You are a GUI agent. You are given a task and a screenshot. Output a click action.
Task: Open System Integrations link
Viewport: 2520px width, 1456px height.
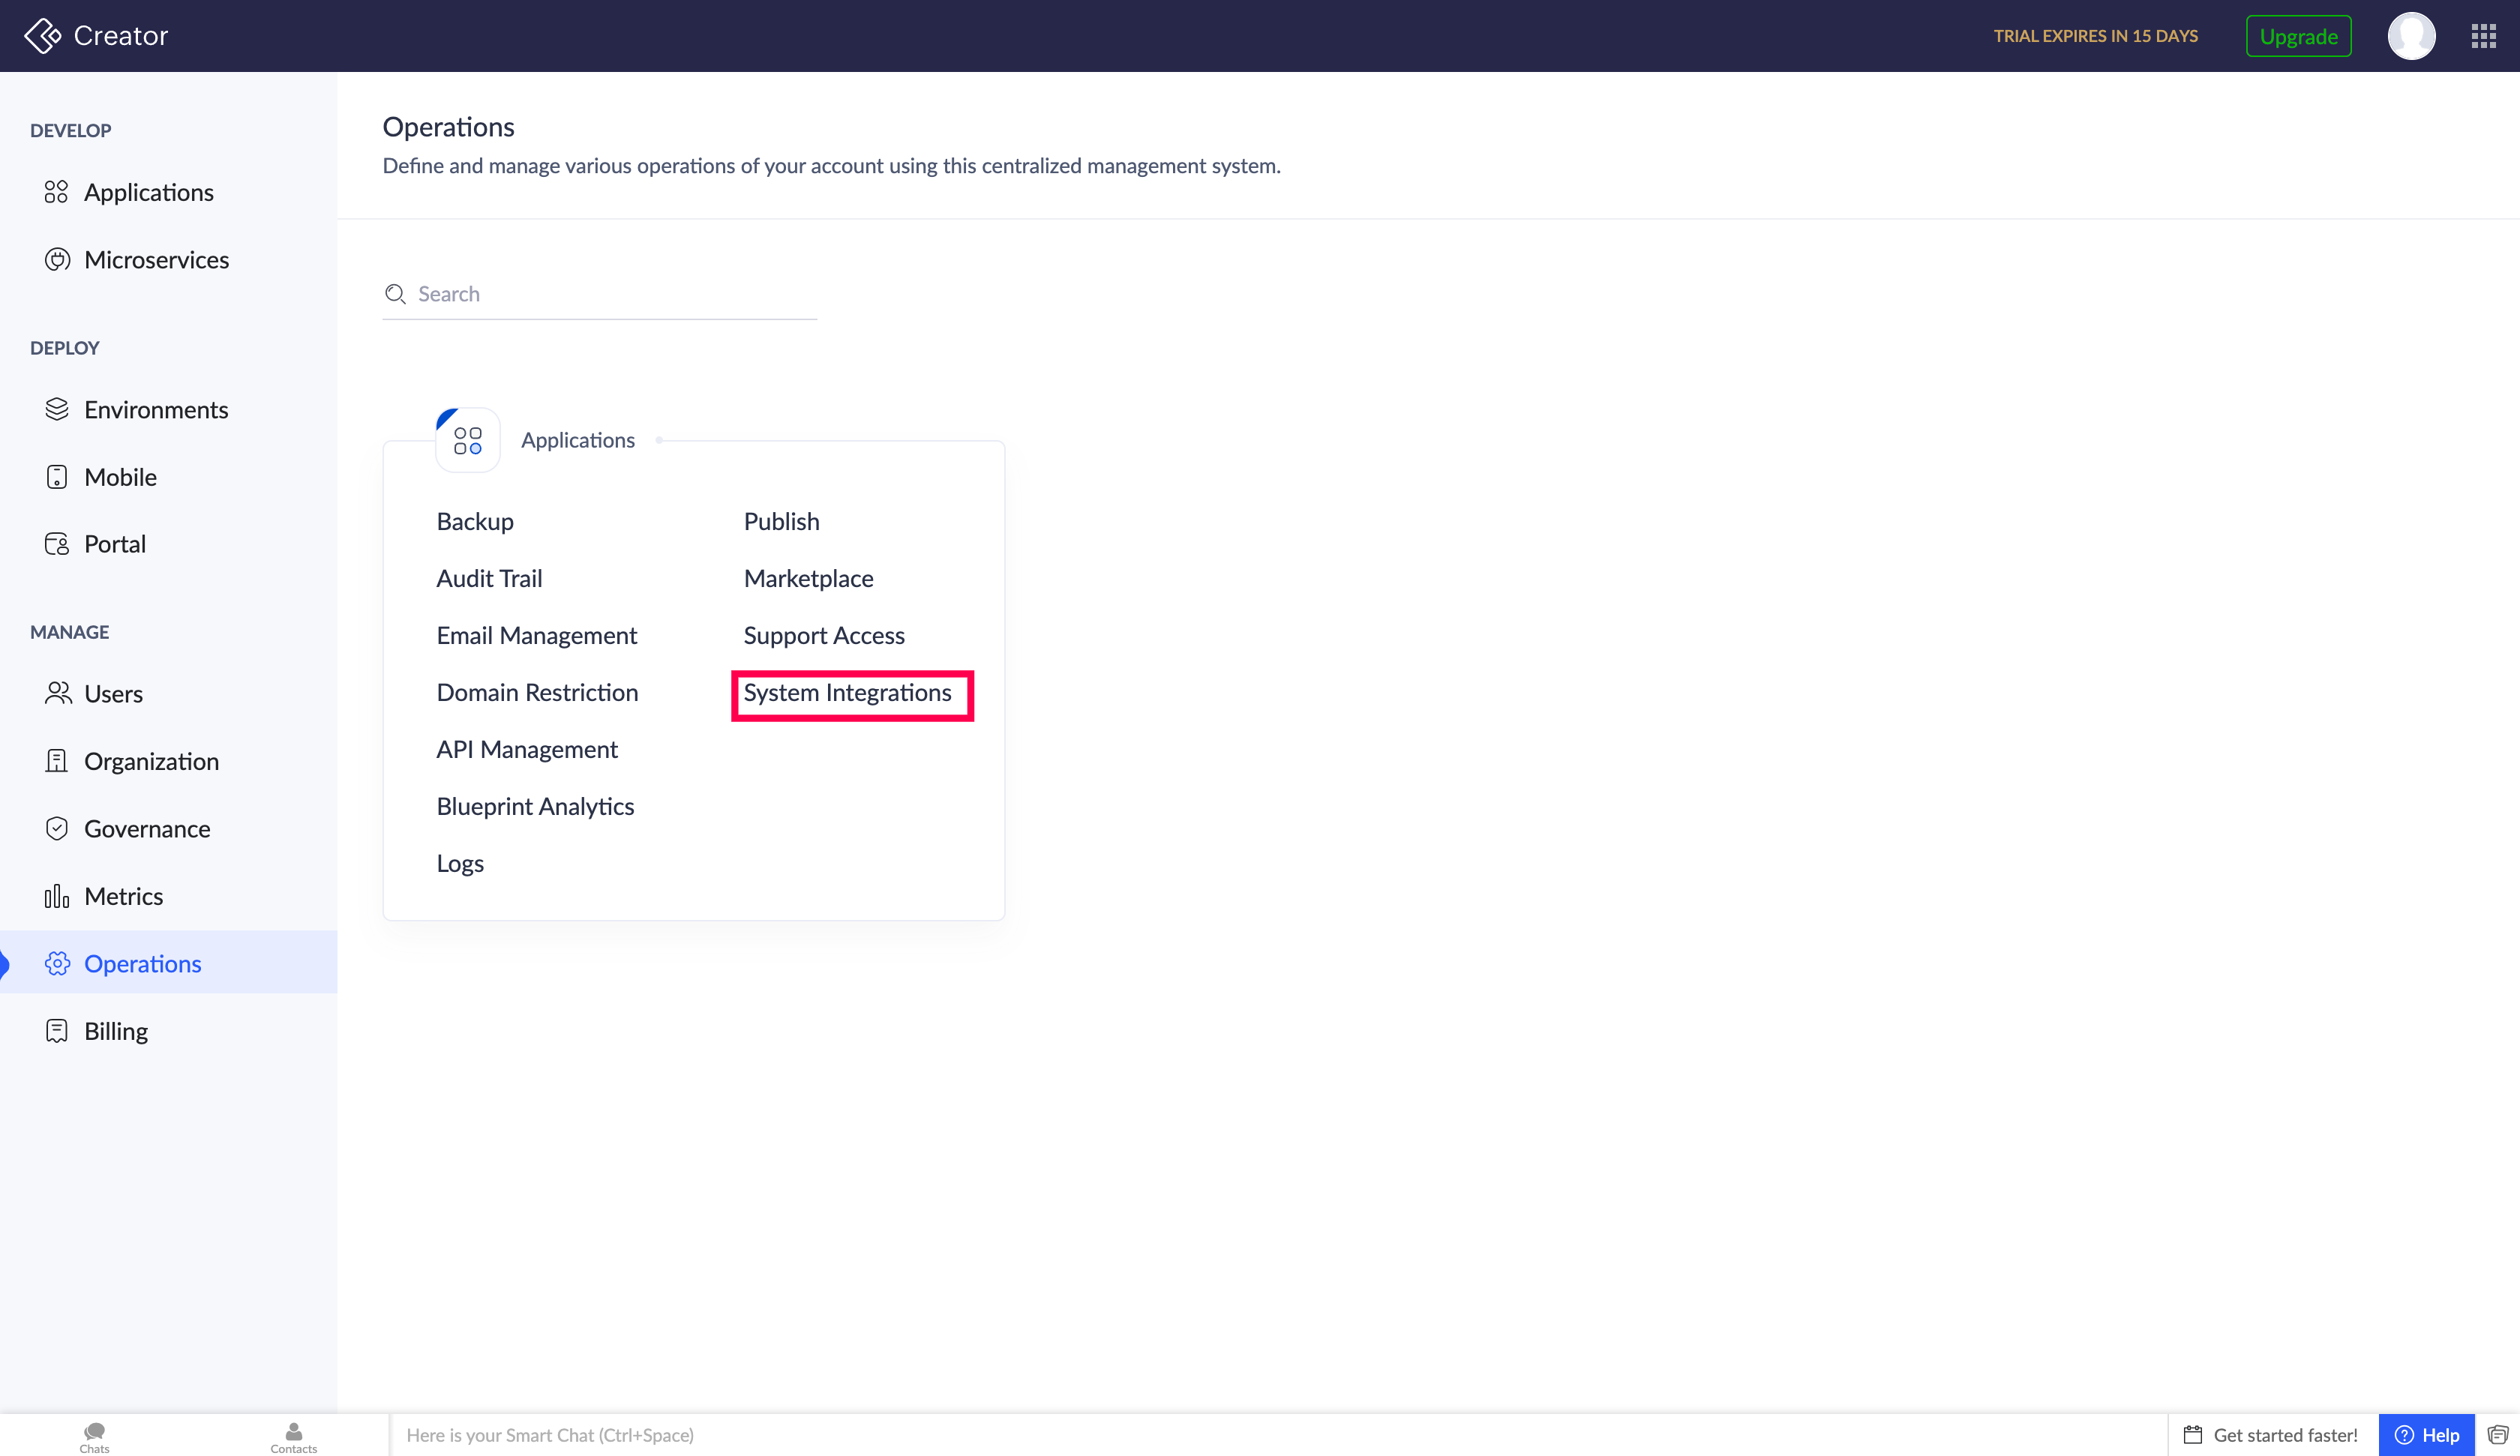point(847,693)
